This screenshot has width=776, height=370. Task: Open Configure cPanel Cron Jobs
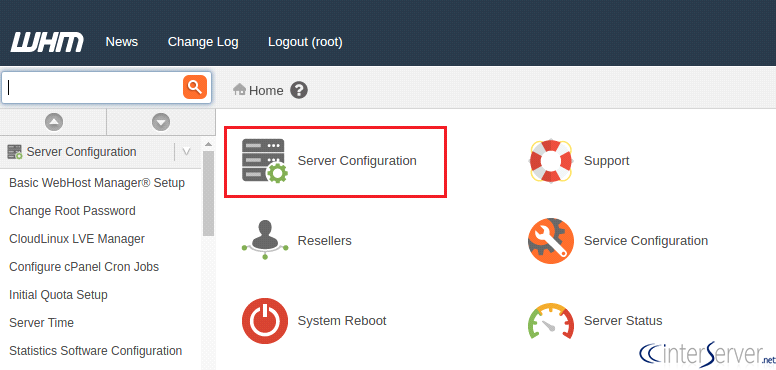coord(84,267)
